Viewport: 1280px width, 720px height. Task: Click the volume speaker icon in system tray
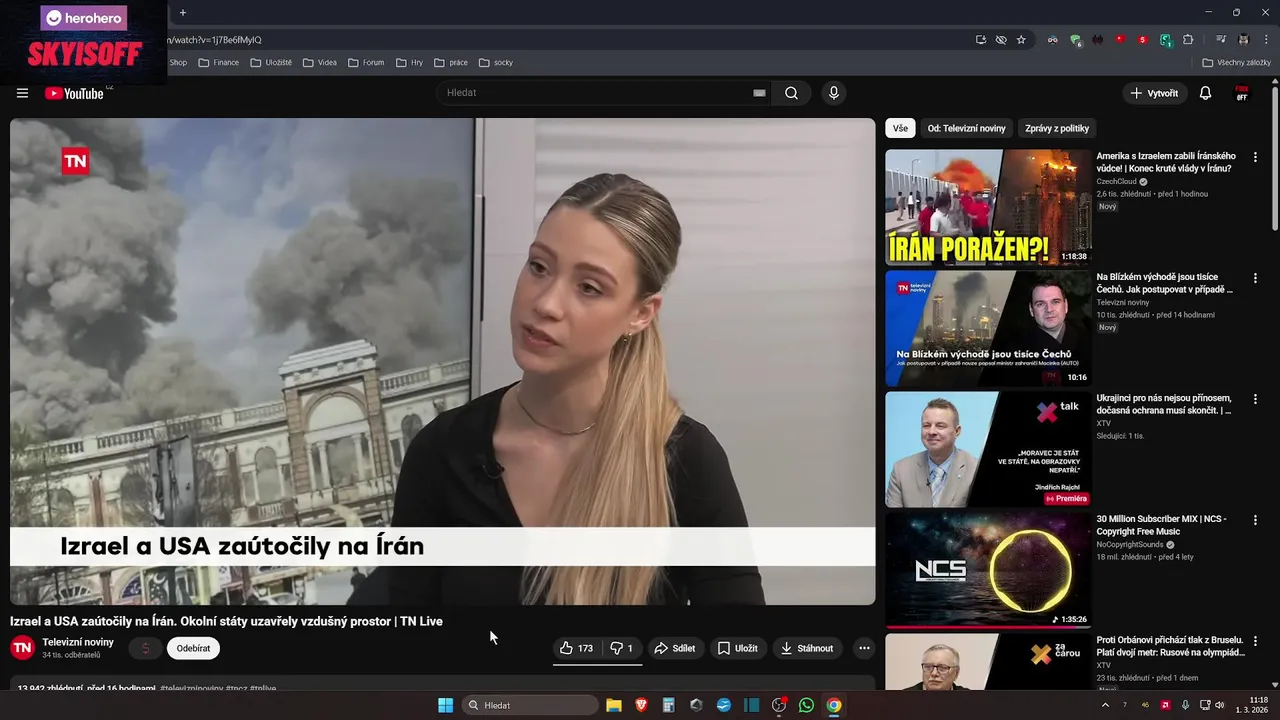[x=1219, y=705]
